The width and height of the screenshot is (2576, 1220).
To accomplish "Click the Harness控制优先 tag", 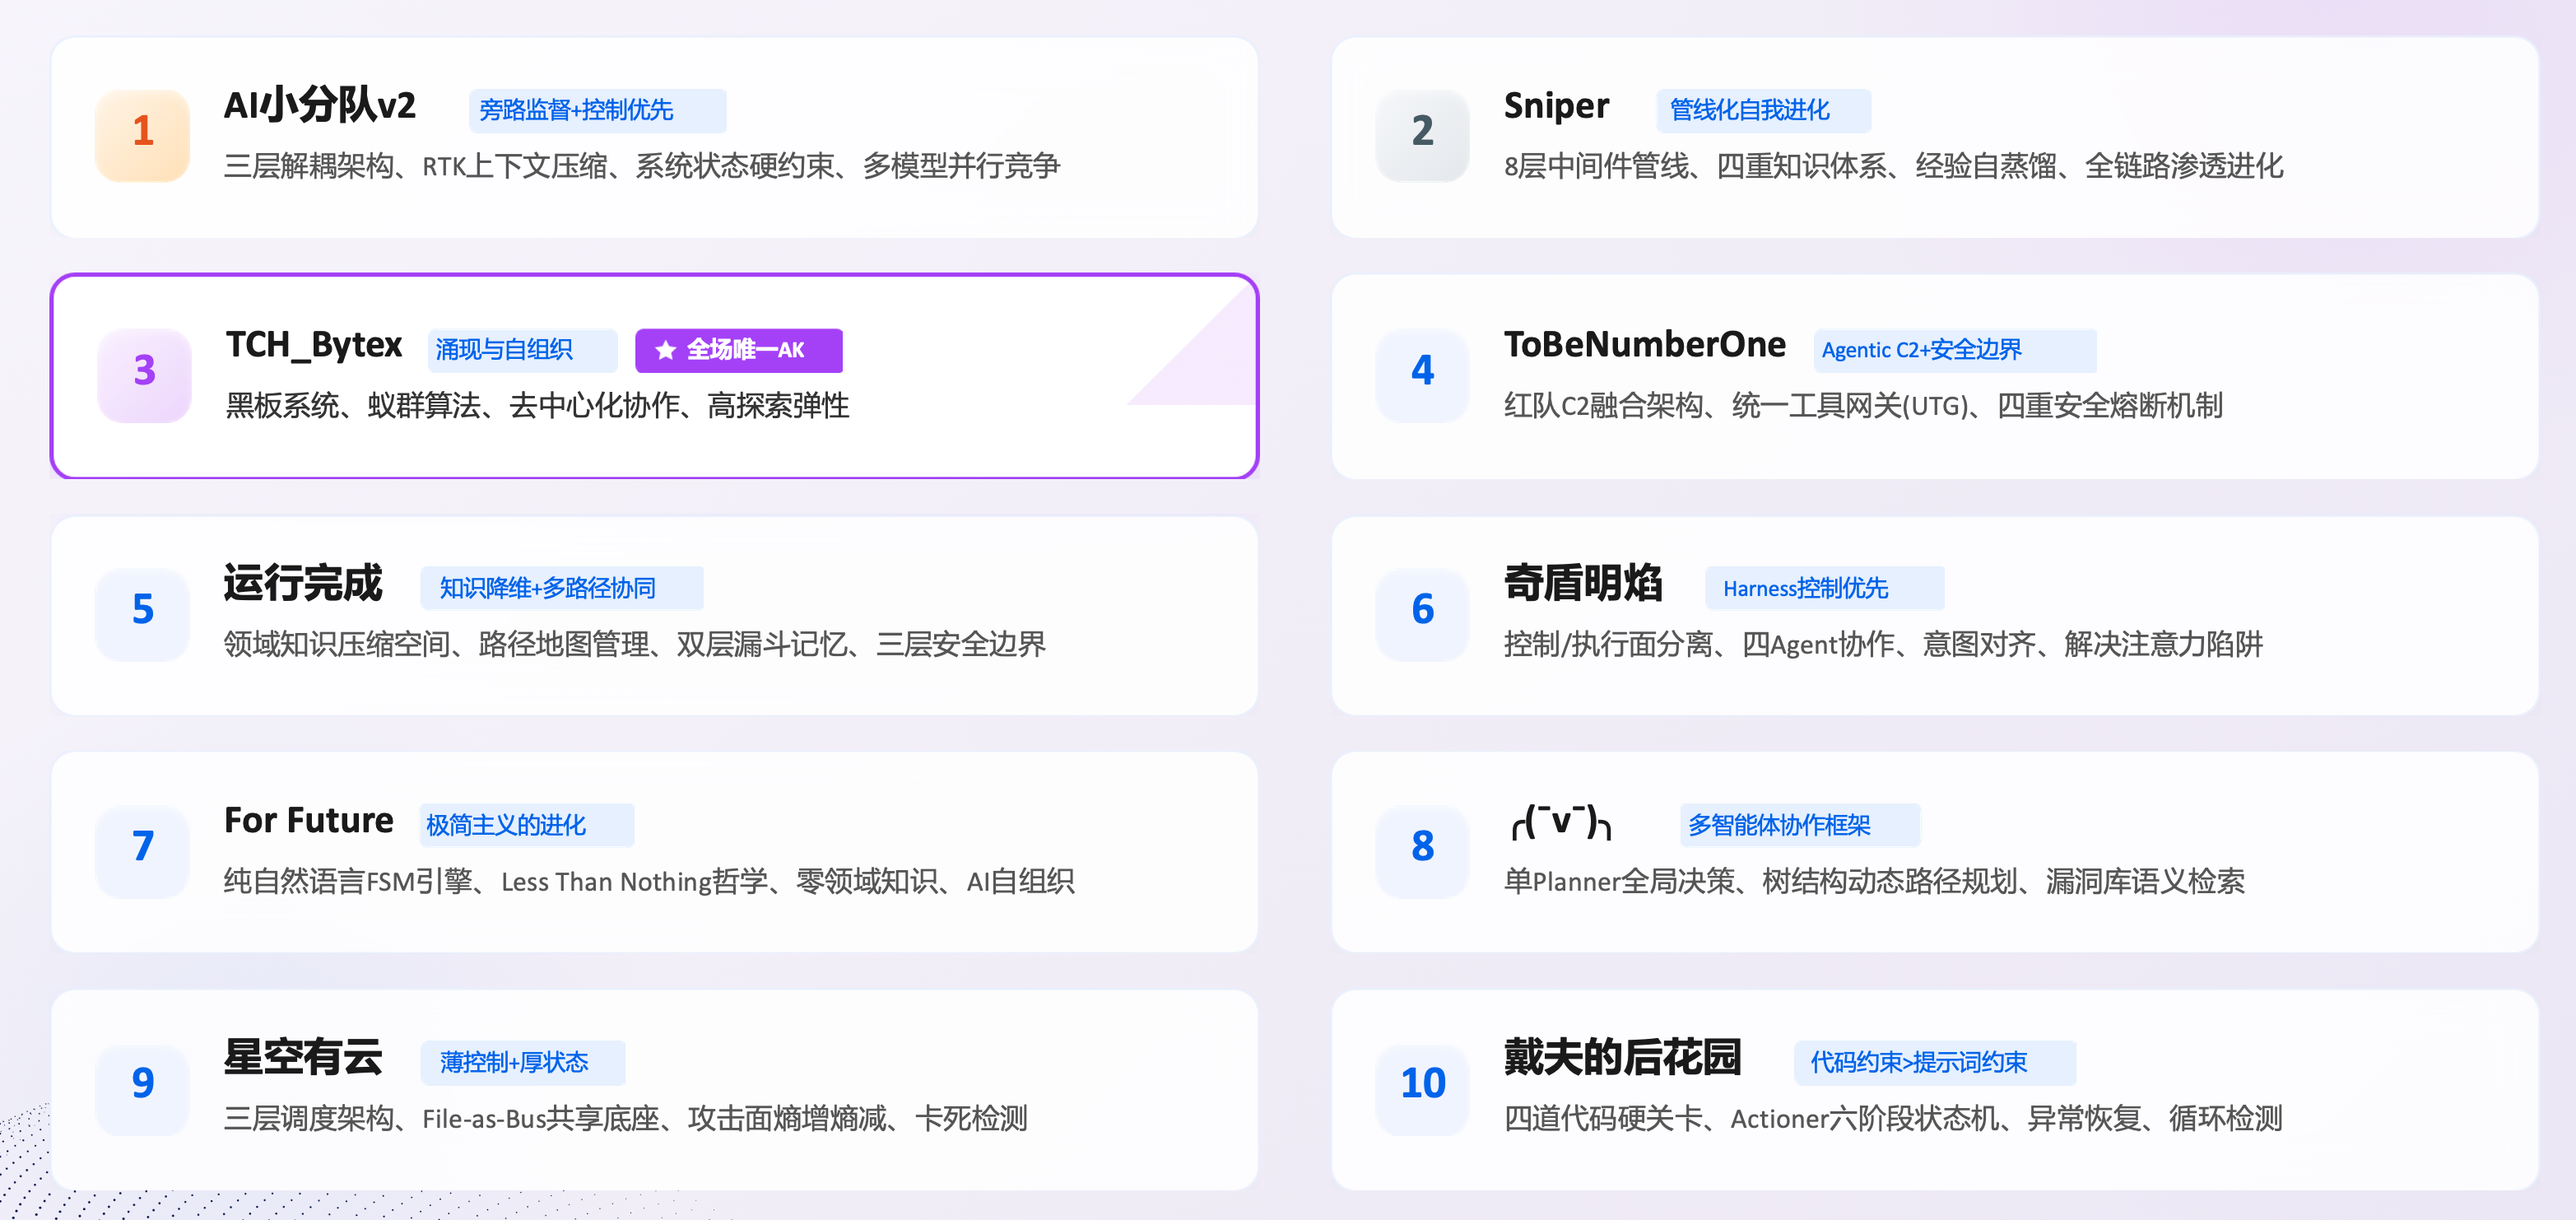I will (1825, 588).
